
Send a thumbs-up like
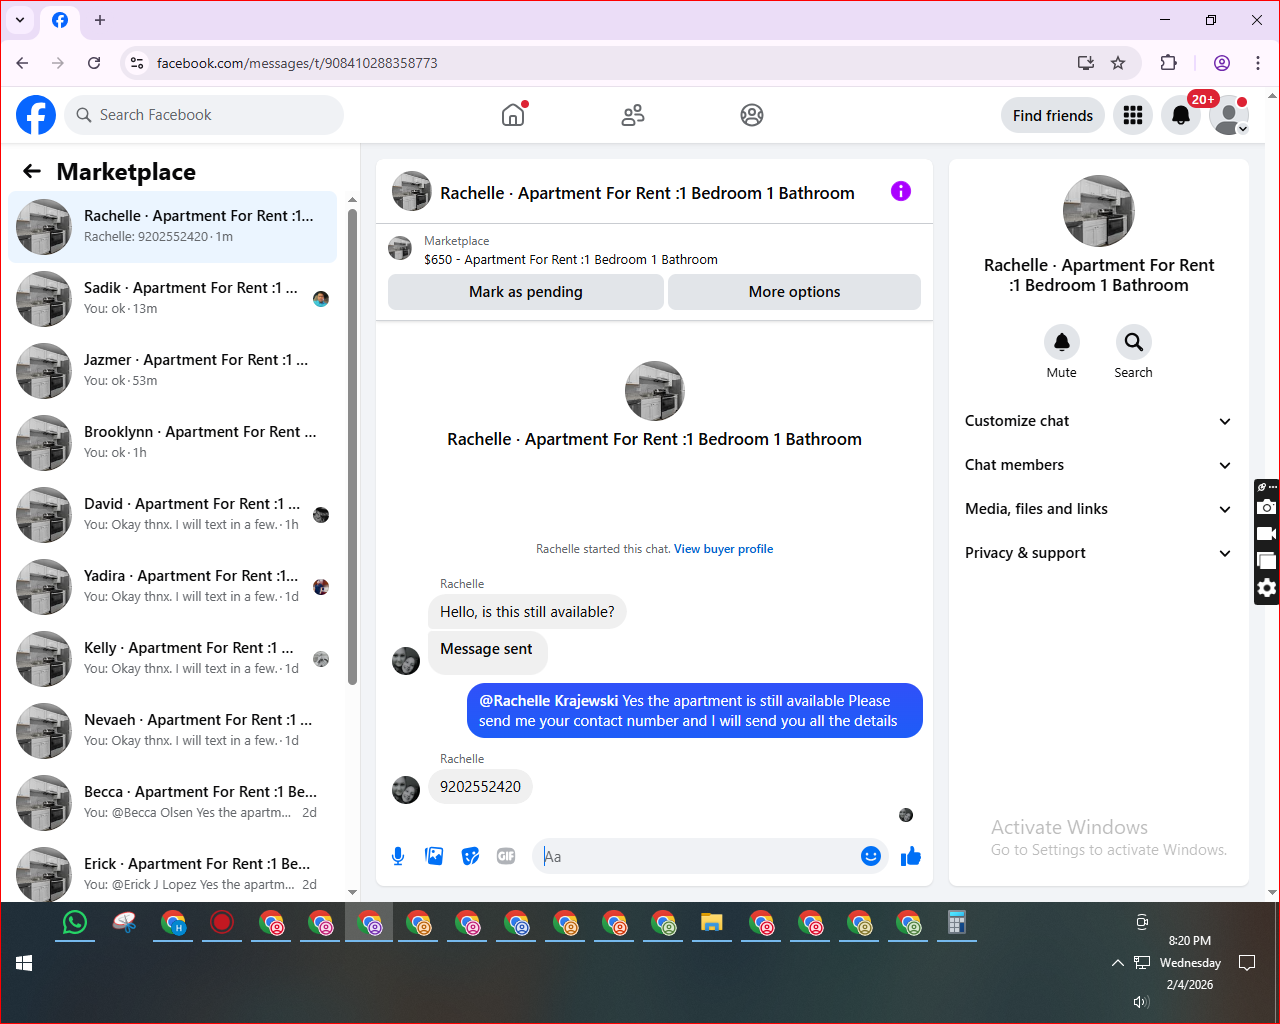pyautogui.click(x=911, y=856)
